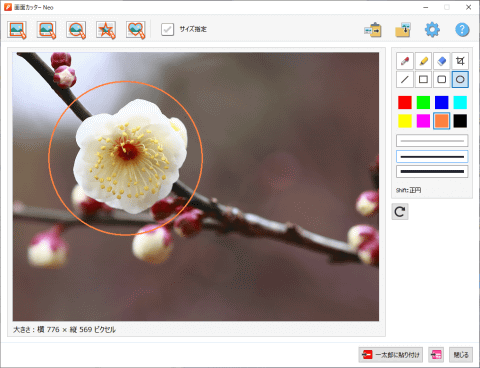Click the clipboard copy icon in toolbar
Screen dimensions: 480x368
[373, 30]
